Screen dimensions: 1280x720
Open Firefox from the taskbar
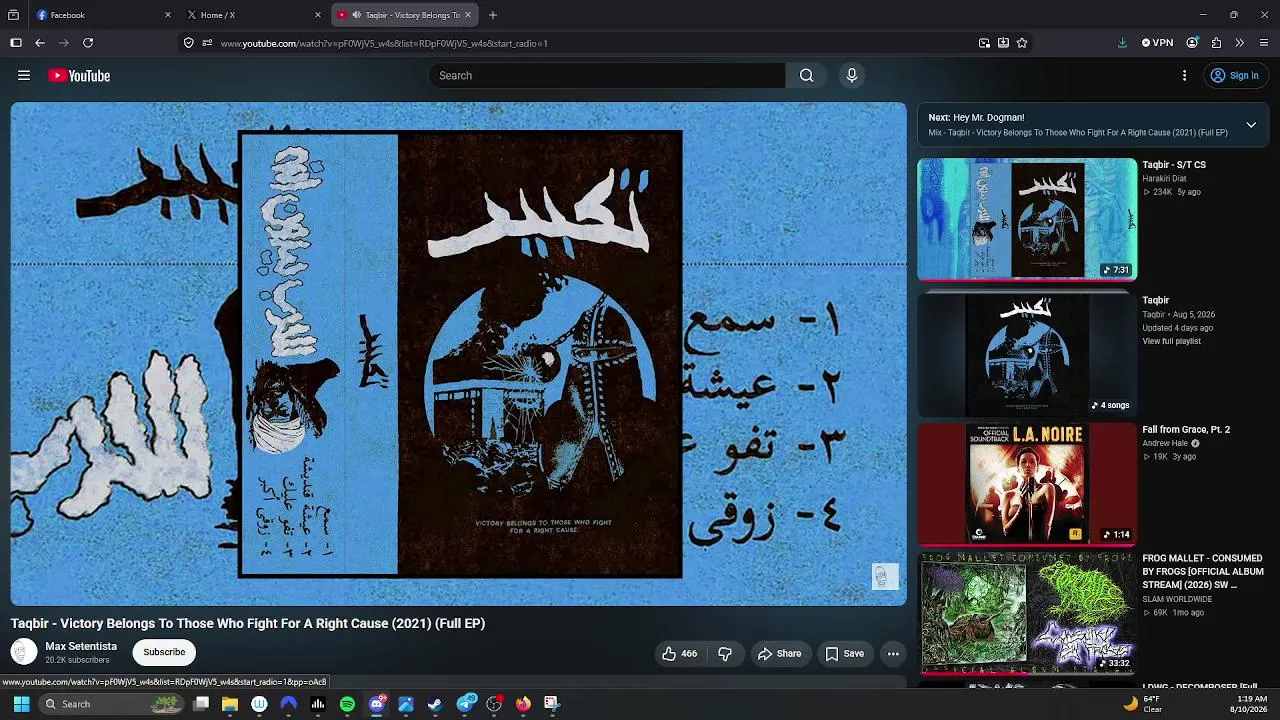click(523, 704)
